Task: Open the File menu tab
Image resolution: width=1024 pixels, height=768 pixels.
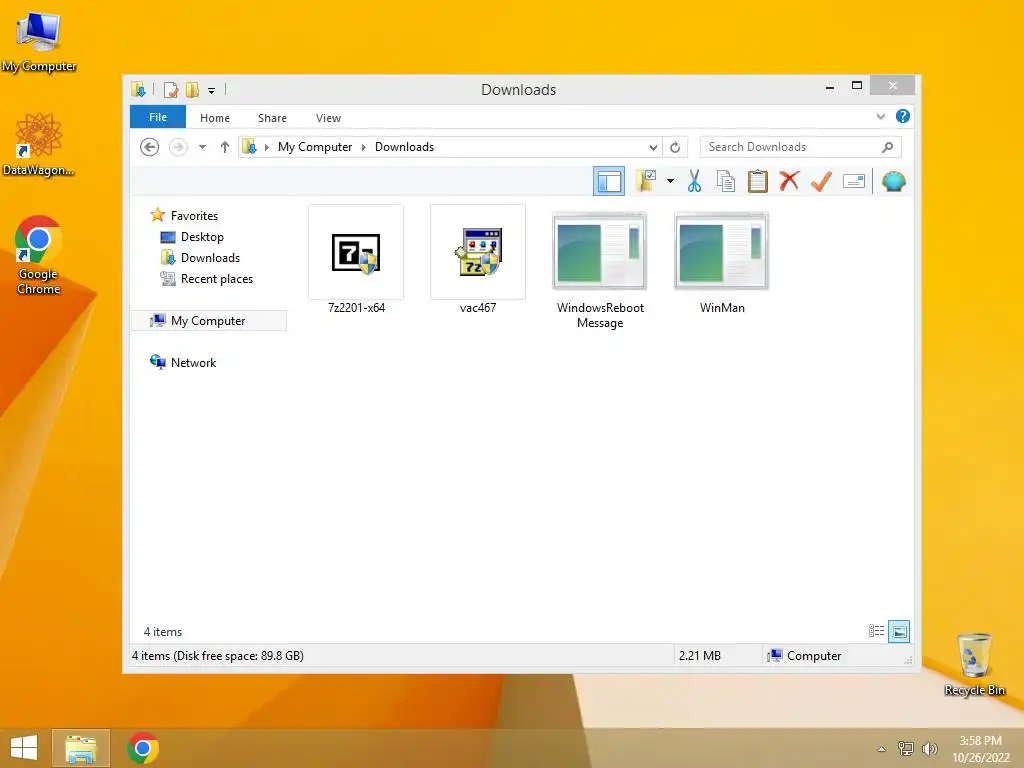Action: click(x=158, y=117)
